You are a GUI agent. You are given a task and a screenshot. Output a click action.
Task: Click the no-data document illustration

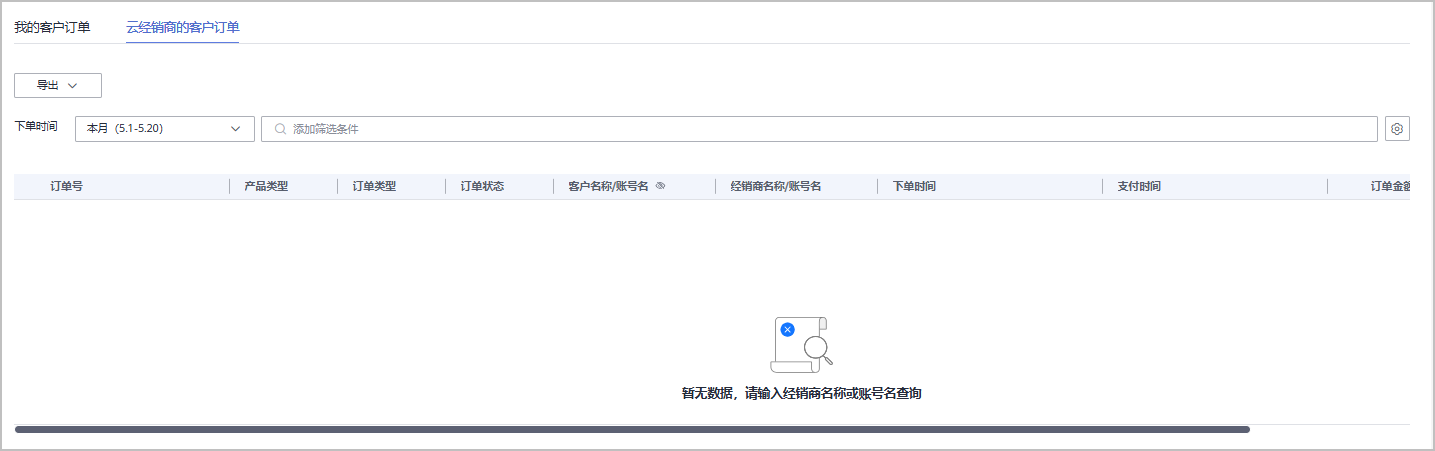click(x=801, y=345)
